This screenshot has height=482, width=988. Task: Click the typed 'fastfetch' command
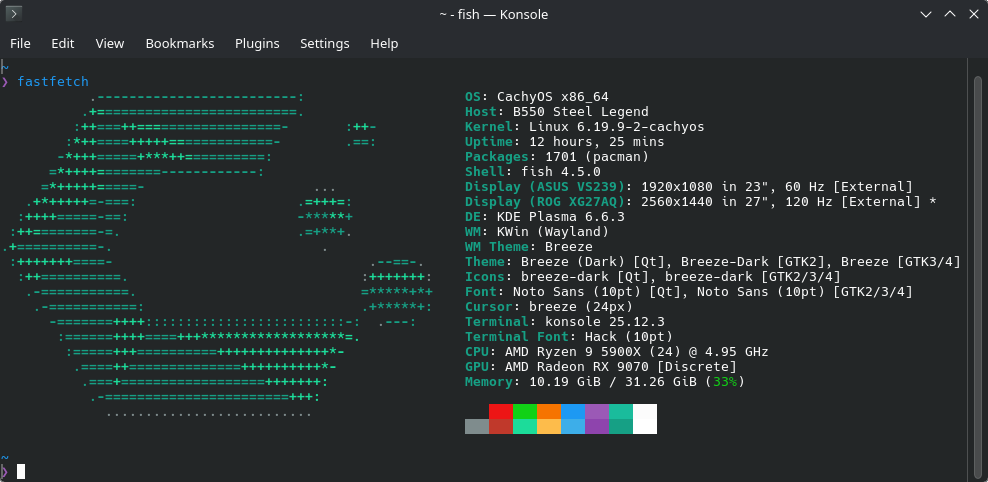click(x=53, y=82)
